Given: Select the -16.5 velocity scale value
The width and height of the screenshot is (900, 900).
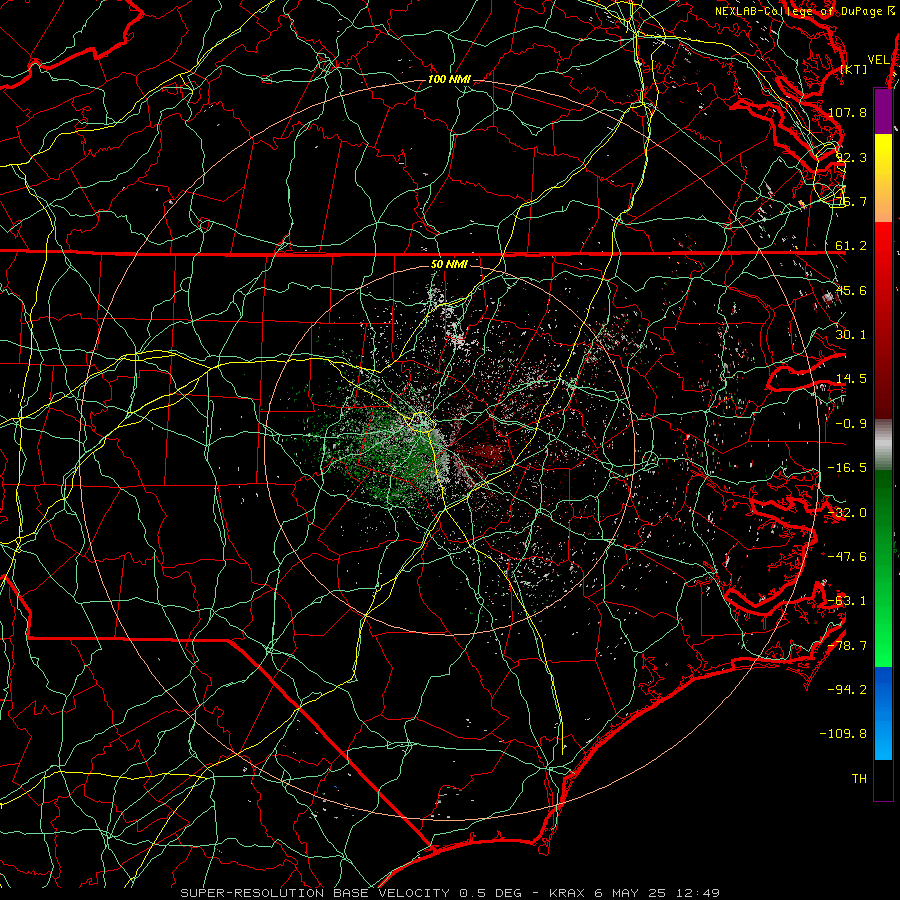Looking at the screenshot, I should [847, 468].
